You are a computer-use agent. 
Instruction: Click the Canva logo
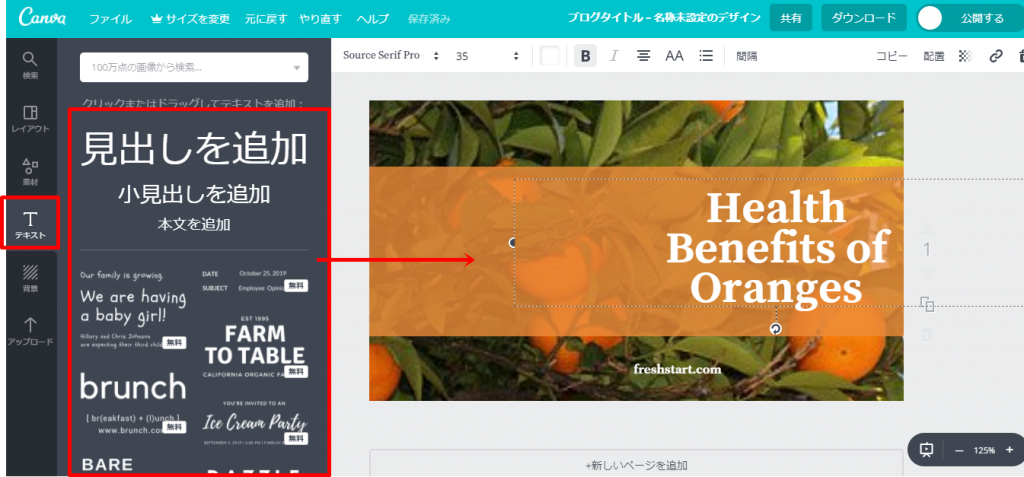click(x=42, y=18)
